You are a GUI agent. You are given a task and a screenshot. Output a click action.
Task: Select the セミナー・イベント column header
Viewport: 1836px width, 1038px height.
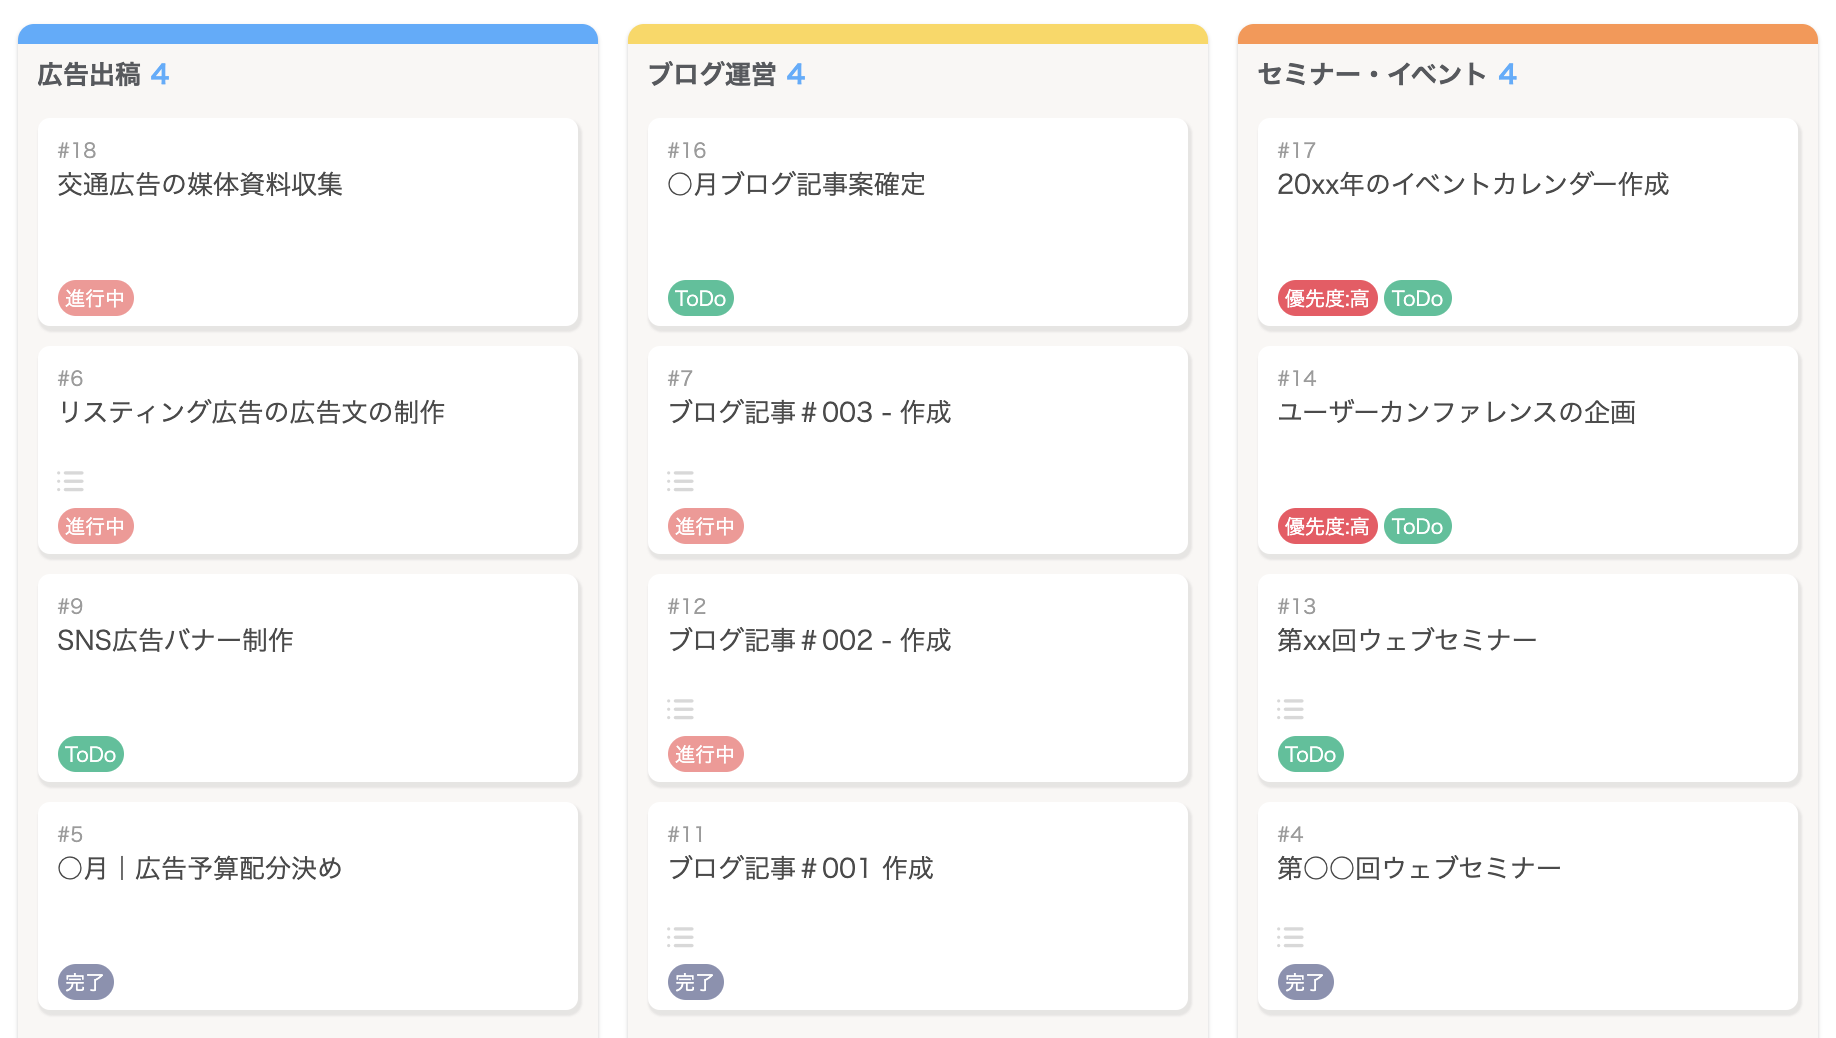click(1373, 74)
